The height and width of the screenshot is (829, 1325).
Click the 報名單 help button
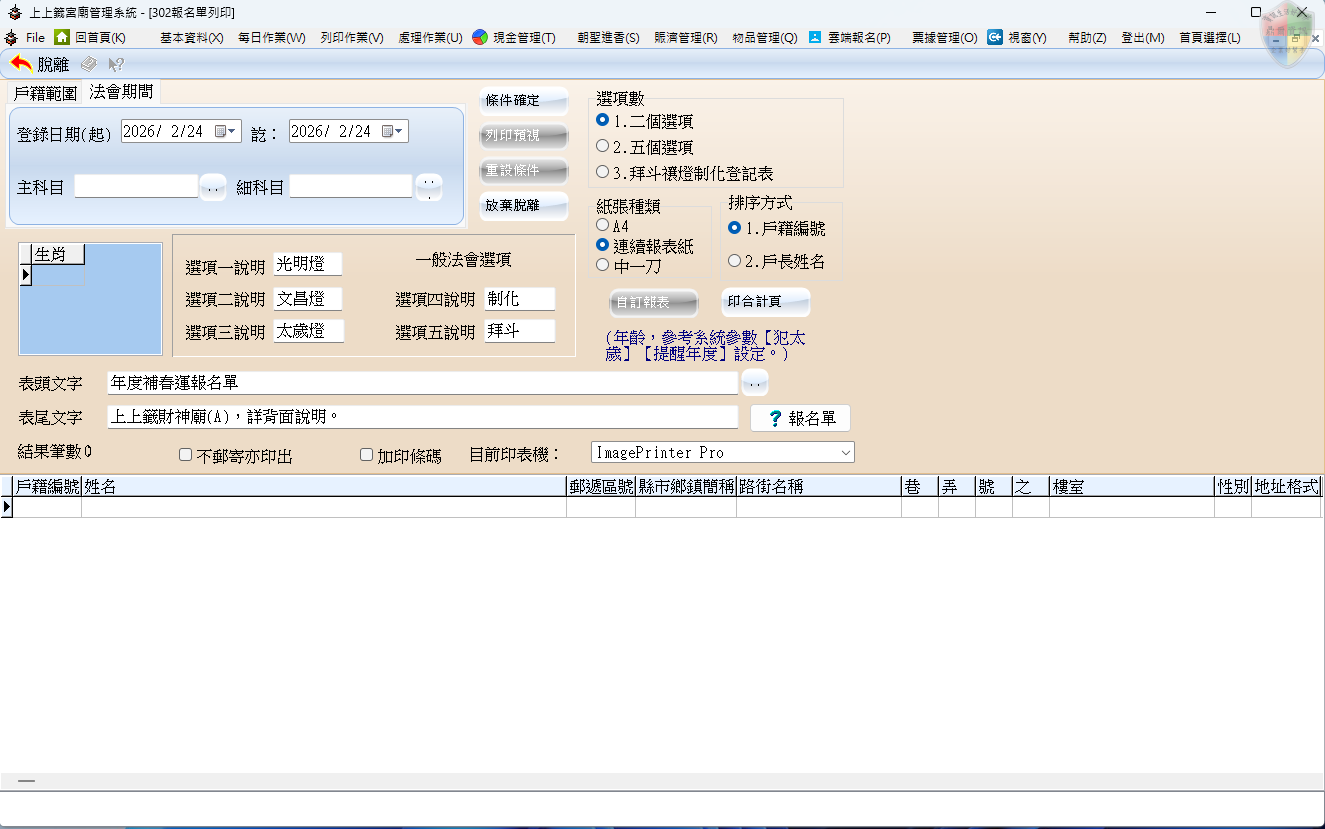(800, 419)
